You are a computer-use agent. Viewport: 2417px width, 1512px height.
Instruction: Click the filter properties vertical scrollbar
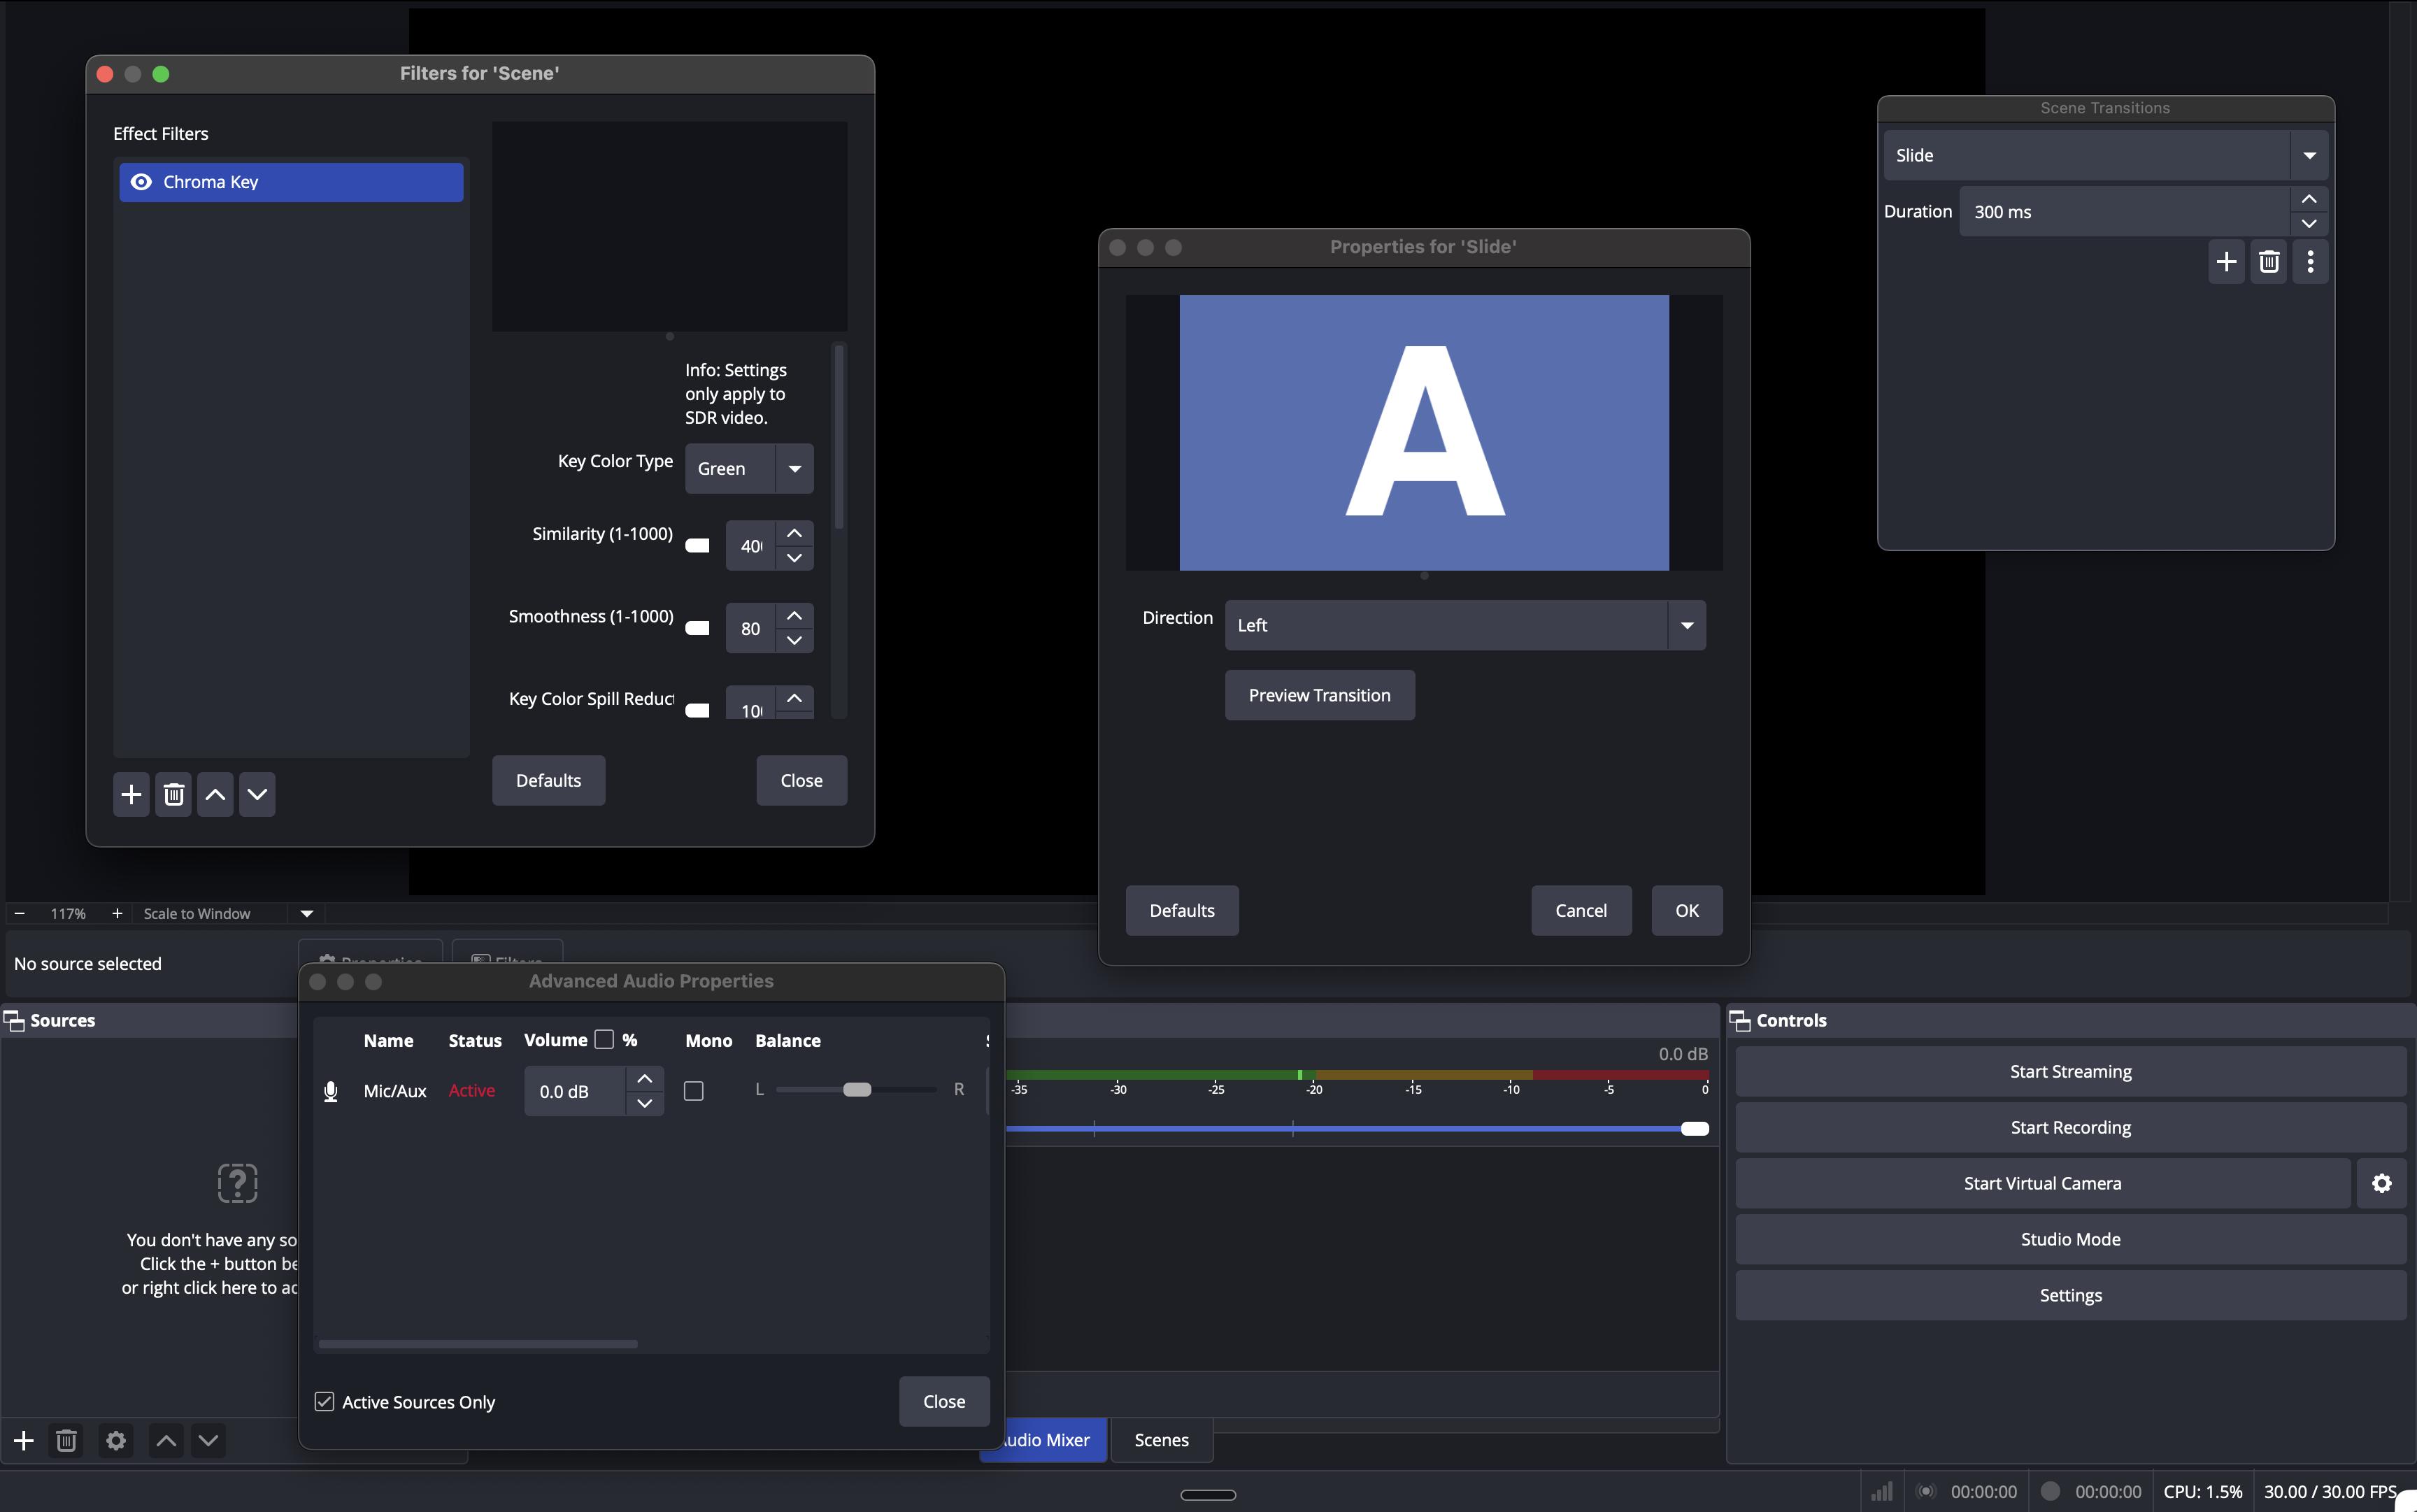point(839,437)
